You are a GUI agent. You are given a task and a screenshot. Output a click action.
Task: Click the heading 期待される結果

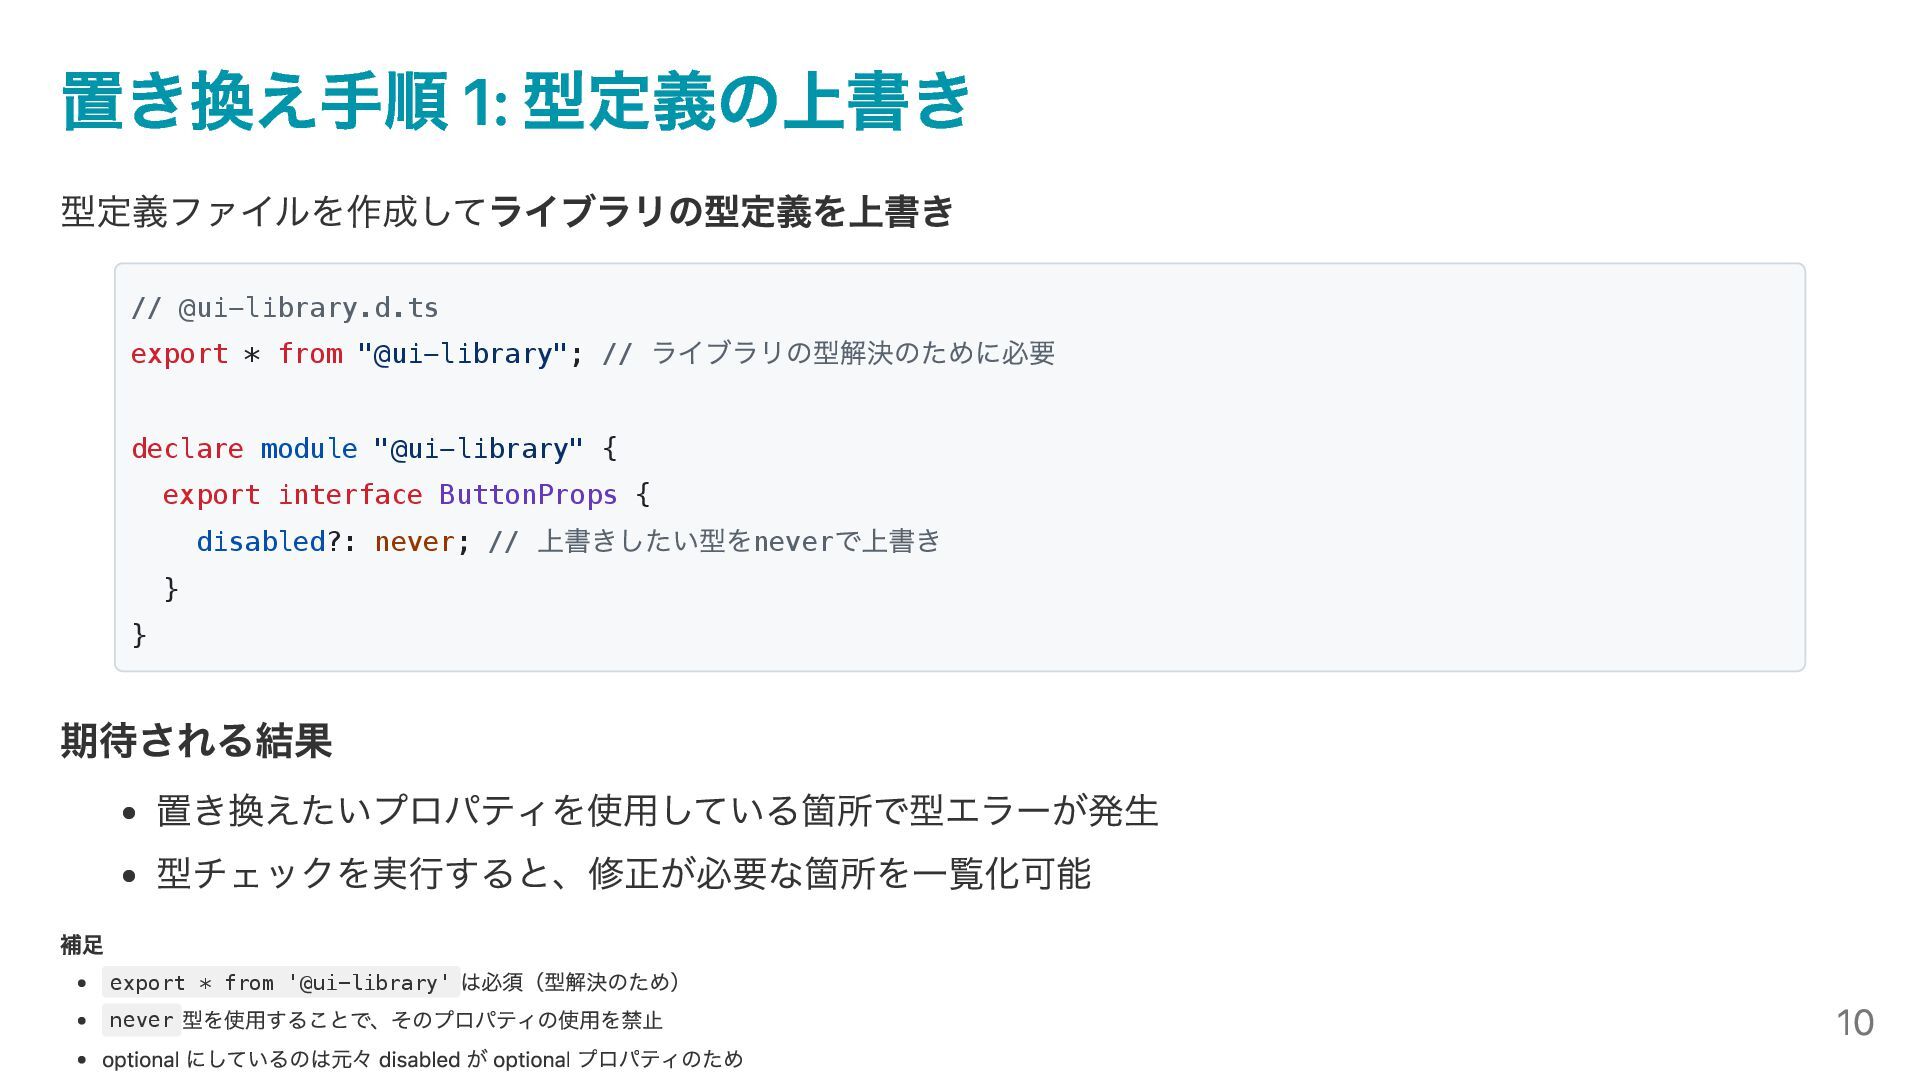coord(196,741)
